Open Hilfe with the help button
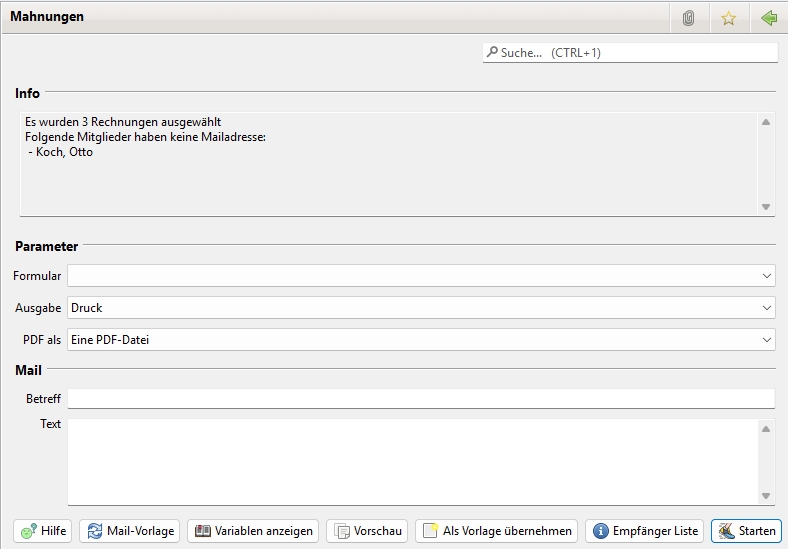Screen dimensions: 788x549 [42, 531]
